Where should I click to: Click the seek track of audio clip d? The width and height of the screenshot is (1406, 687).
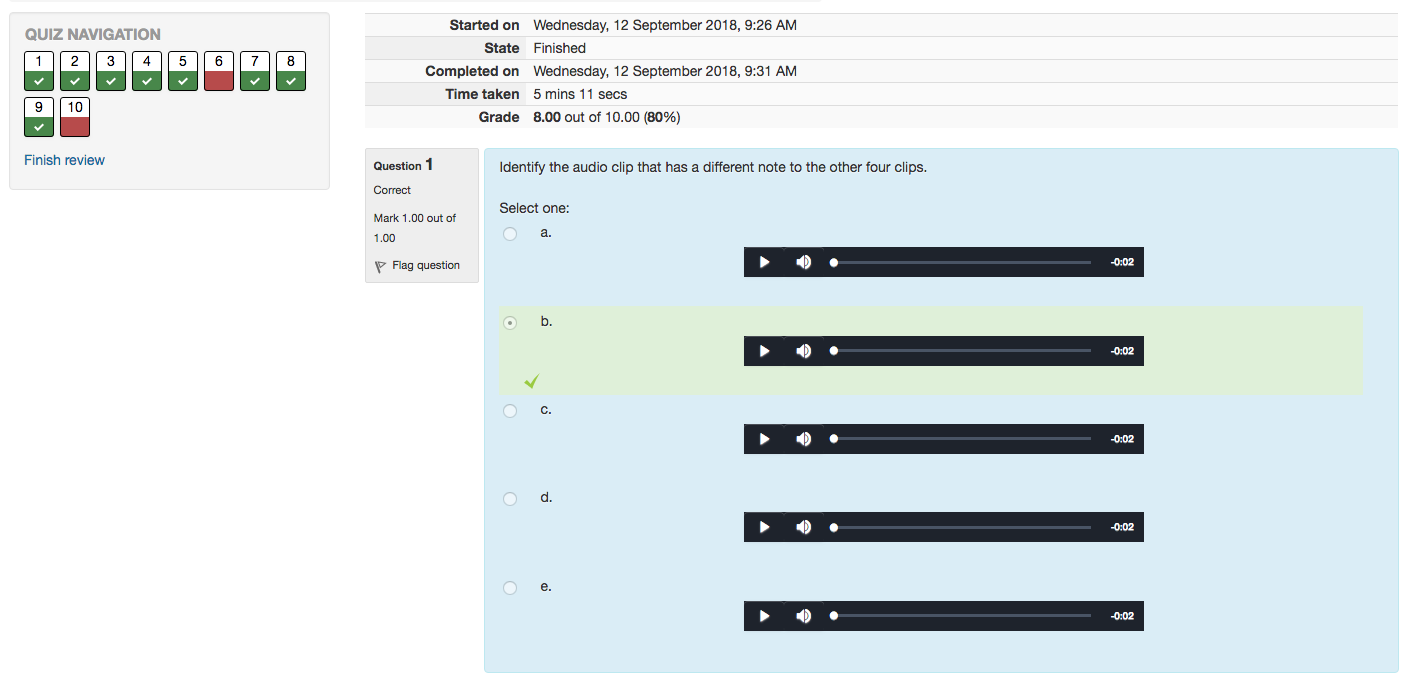coord(960,527)
